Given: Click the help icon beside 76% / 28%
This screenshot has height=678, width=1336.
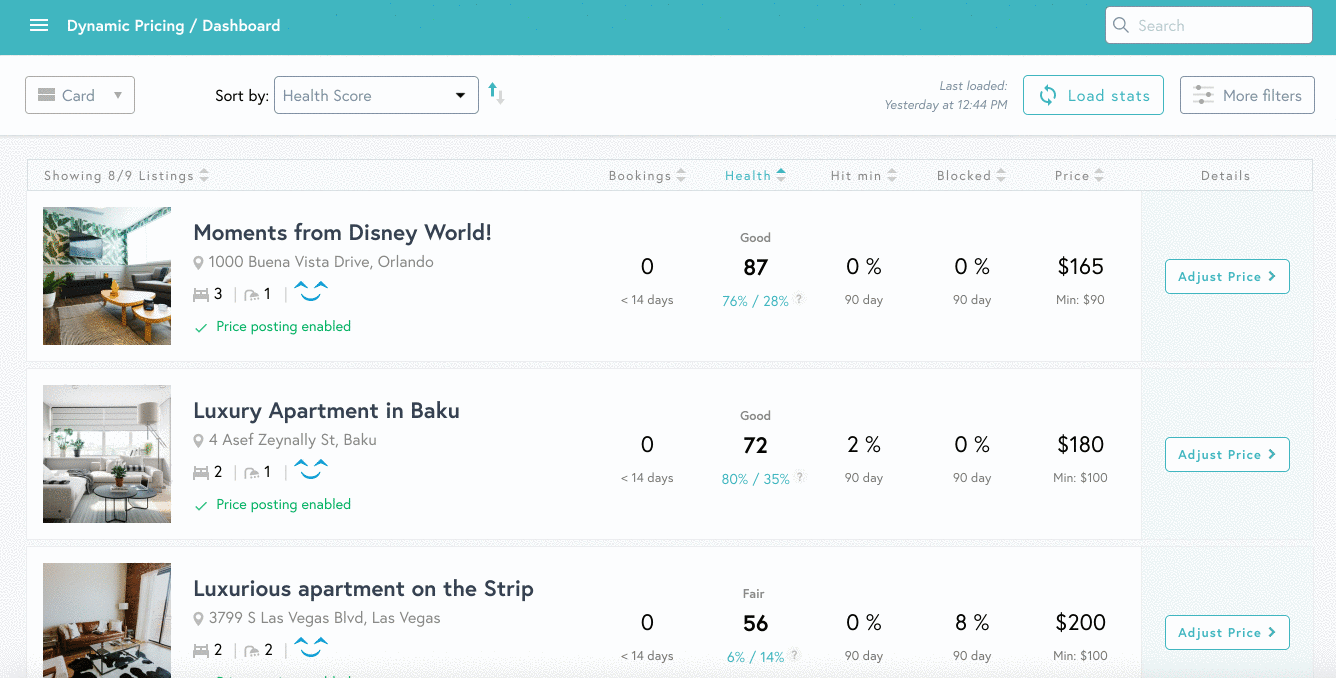Looking at the screenshot, I should [799, 299].
